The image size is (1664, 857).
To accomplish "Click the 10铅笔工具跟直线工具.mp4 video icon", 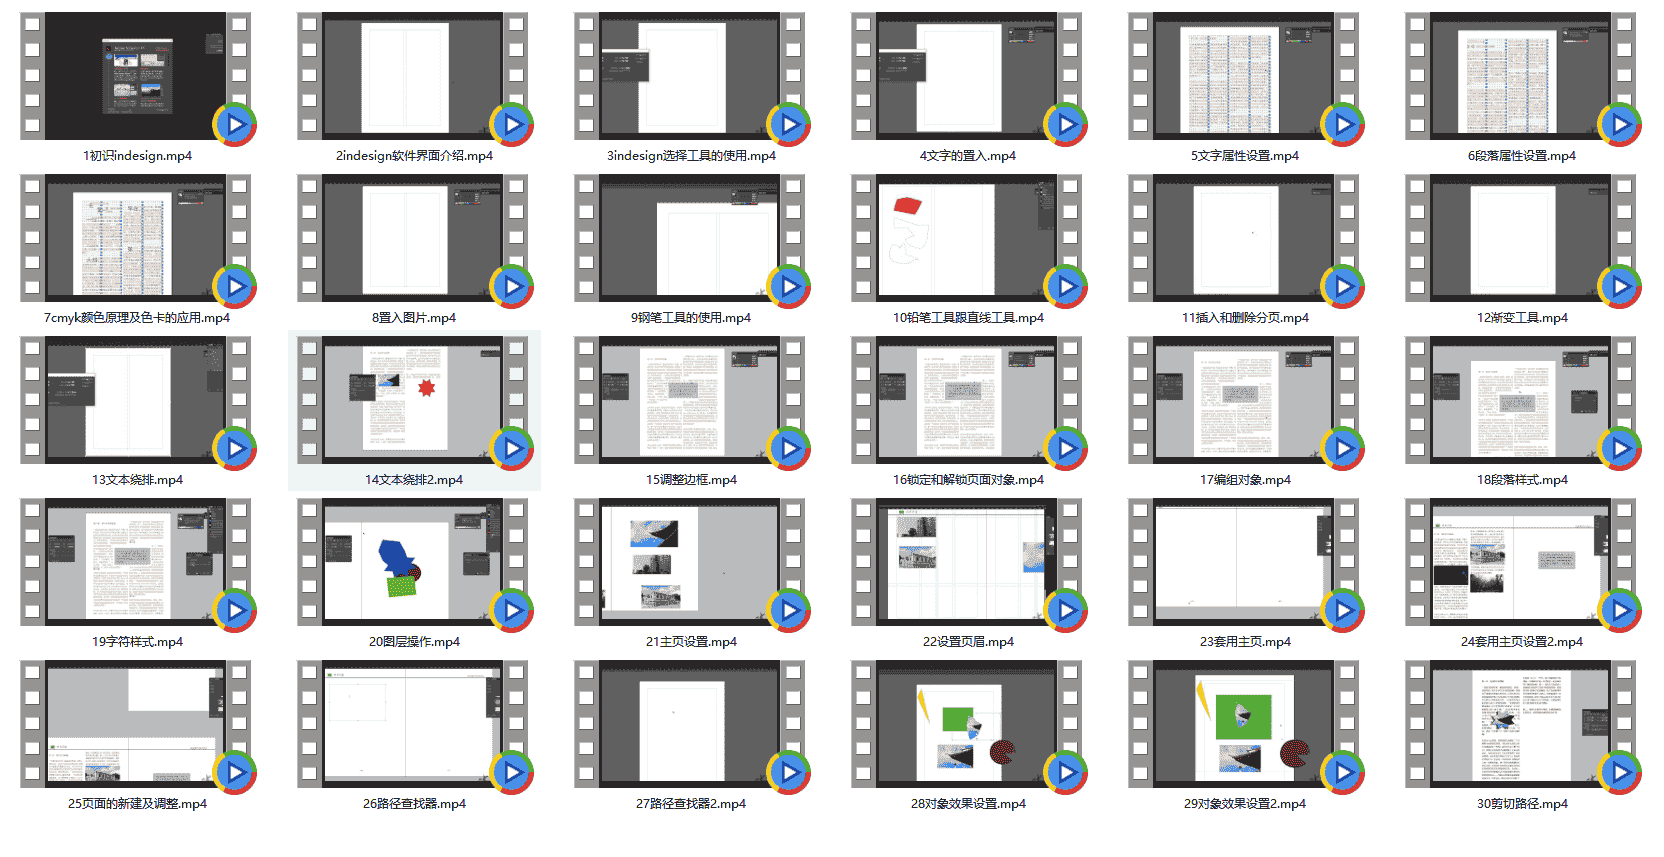I will [968, 239].
